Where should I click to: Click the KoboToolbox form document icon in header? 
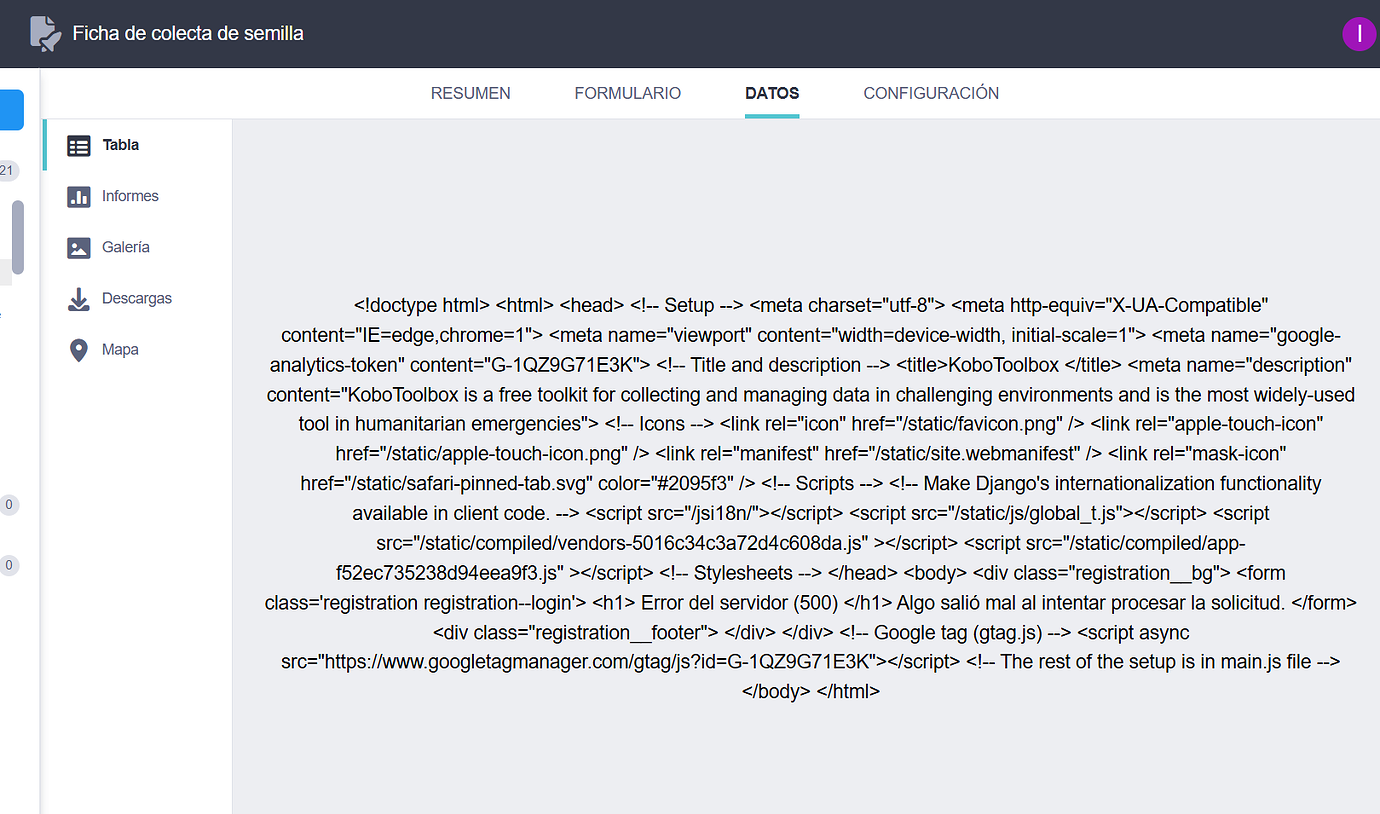pos(44,33)
